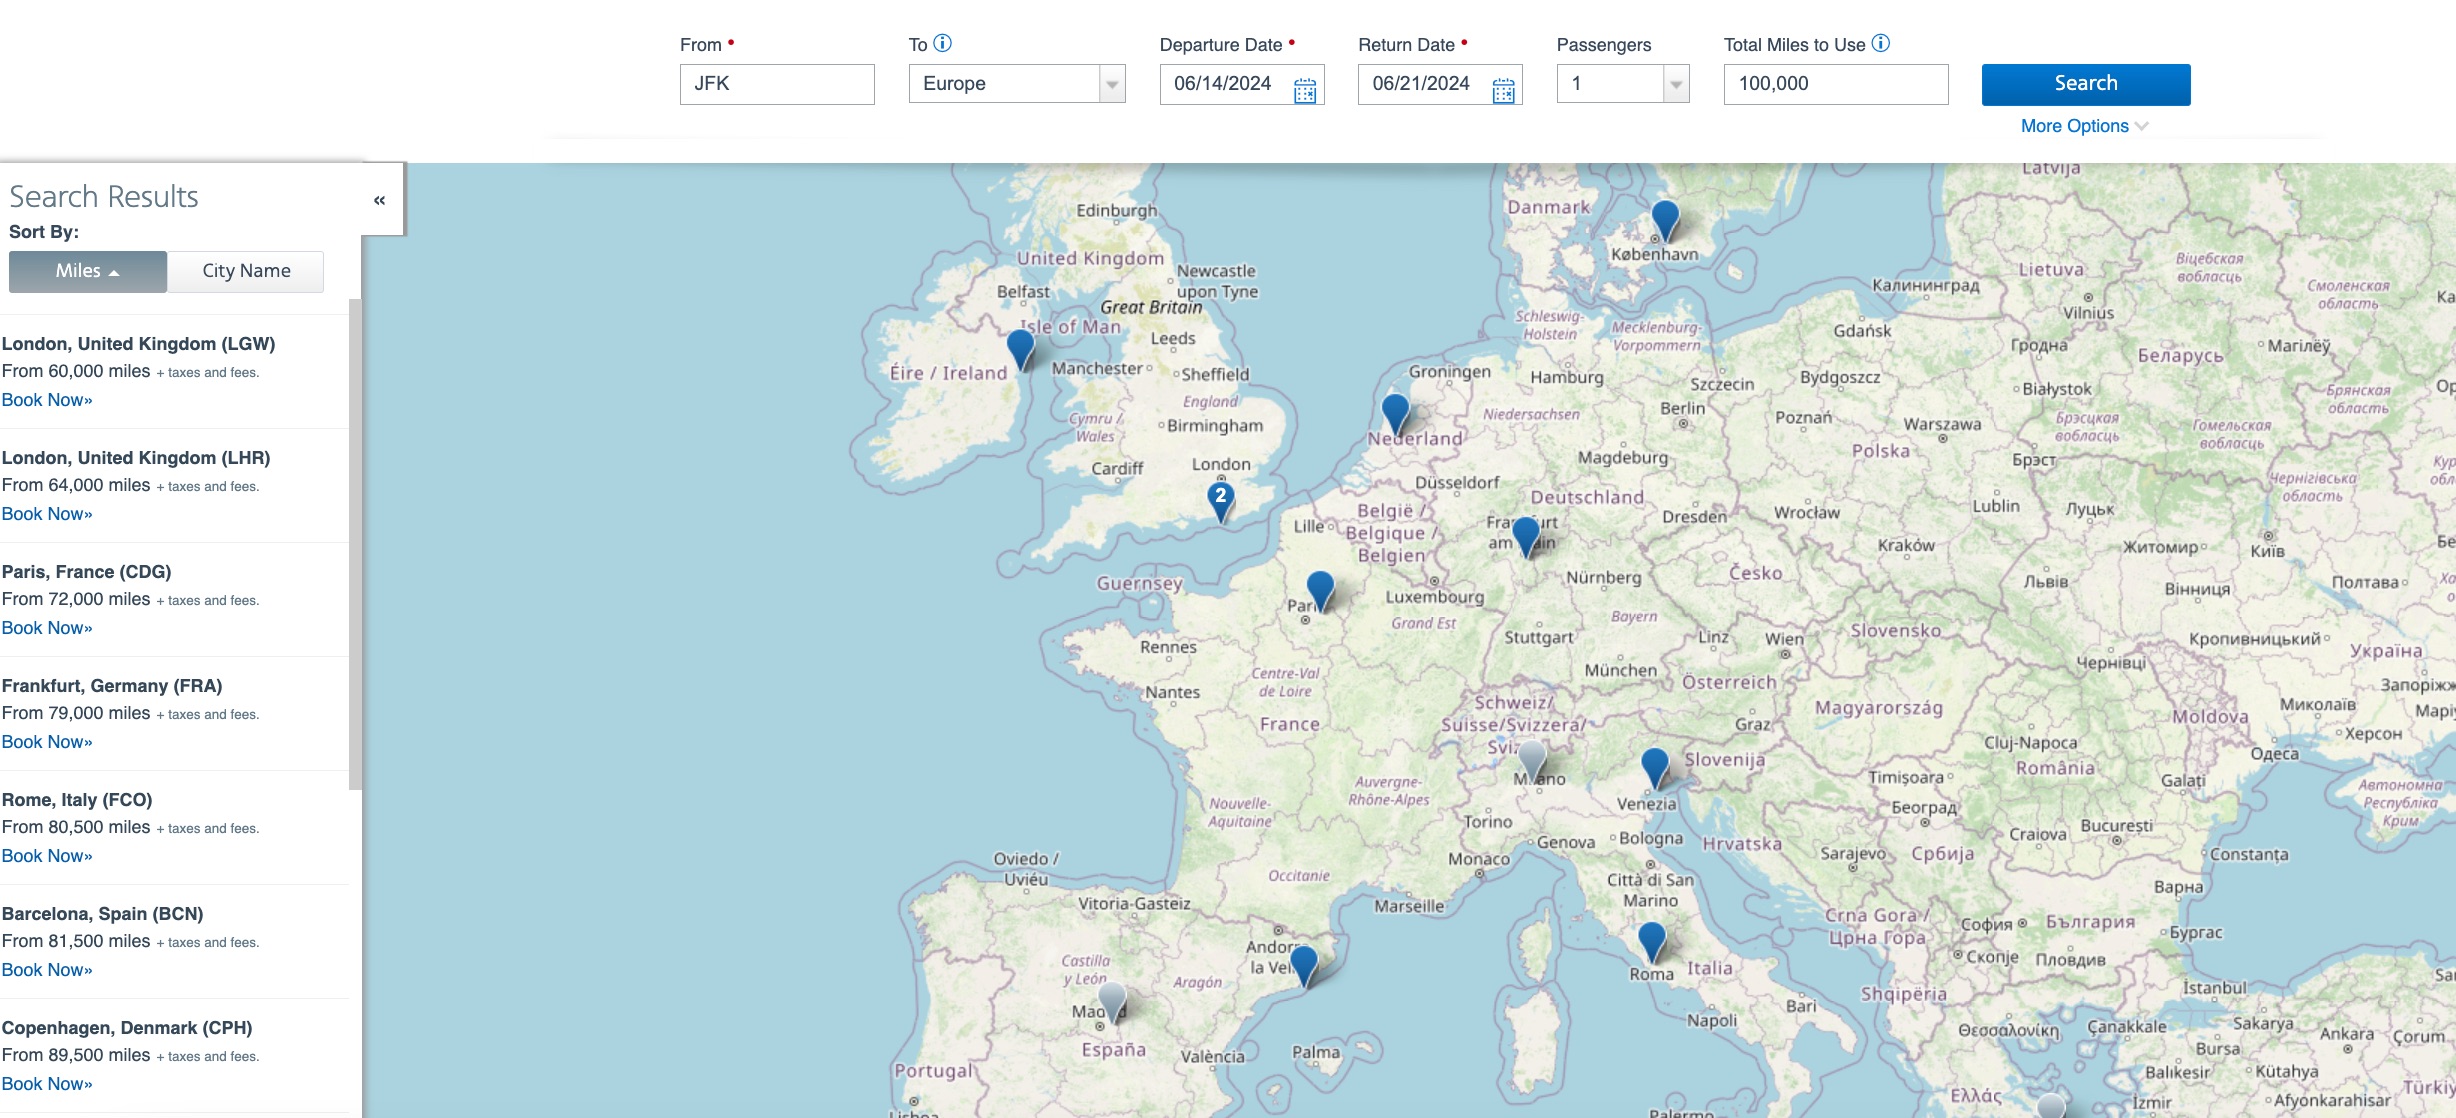Open the calendar for Departure Date

point(1304,88)
